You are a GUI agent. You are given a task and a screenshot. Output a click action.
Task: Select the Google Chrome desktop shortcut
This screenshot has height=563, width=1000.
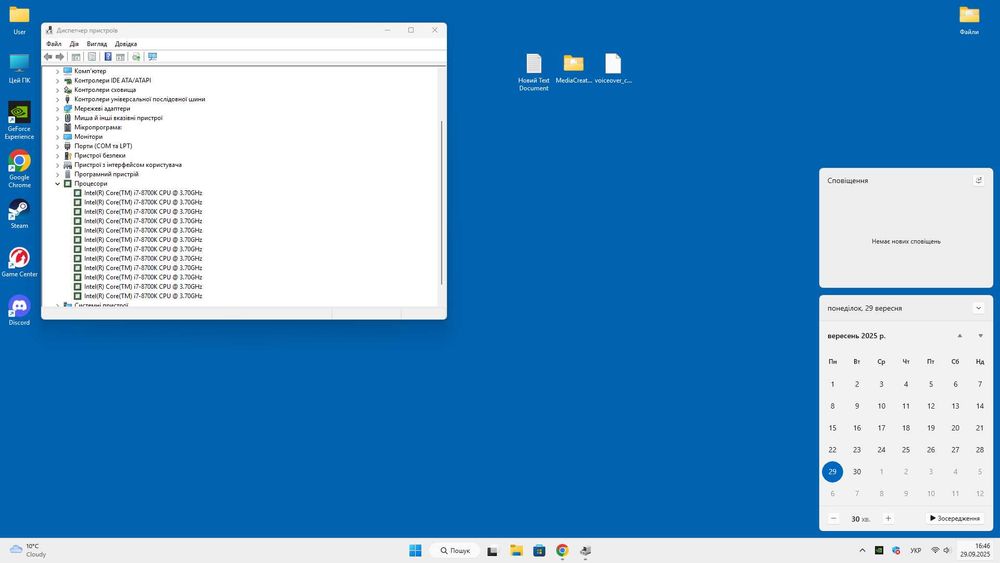pyautogui.click(x=19, y=169)
